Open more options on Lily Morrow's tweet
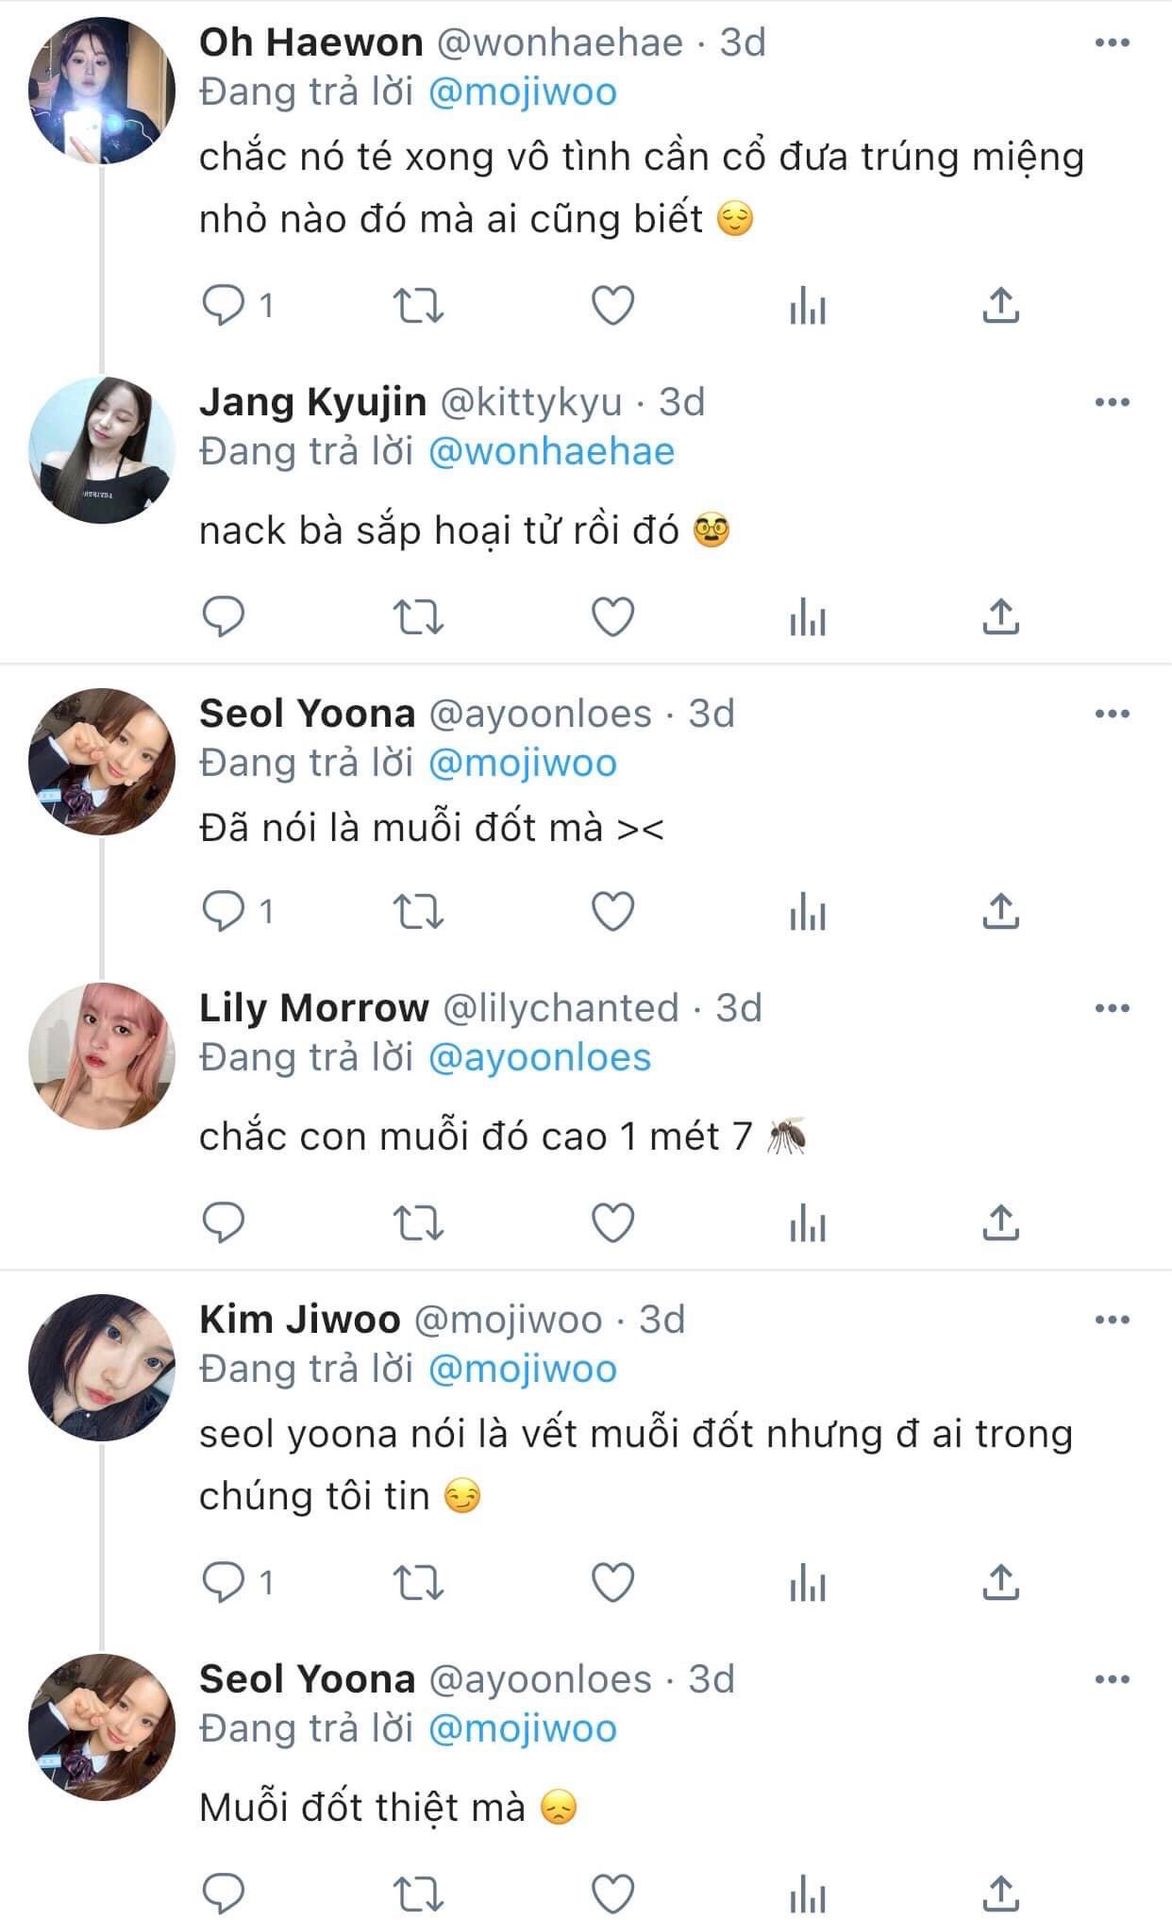Viewport: 1172px width, 1920px height. pos(1112,1008)
